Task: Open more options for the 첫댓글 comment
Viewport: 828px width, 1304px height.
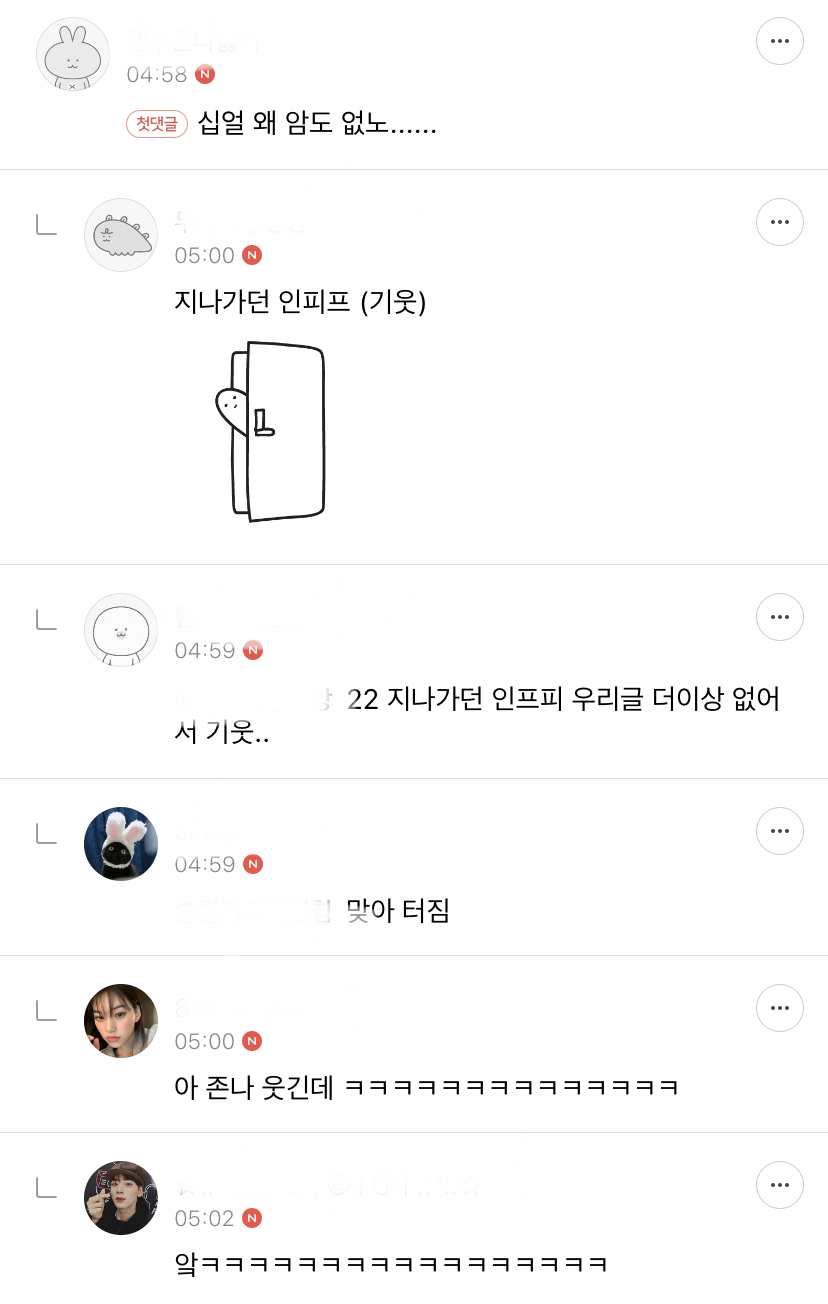Action: [x=780, y=41]
